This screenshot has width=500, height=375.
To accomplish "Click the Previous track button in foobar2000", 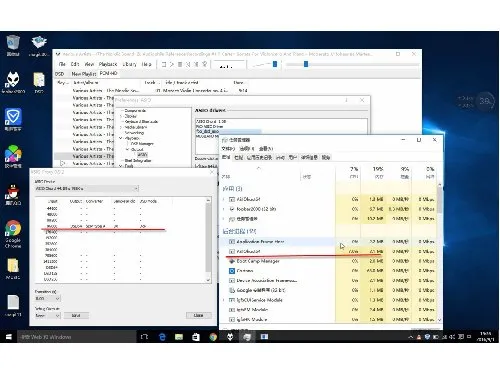I will coord(188,64).
